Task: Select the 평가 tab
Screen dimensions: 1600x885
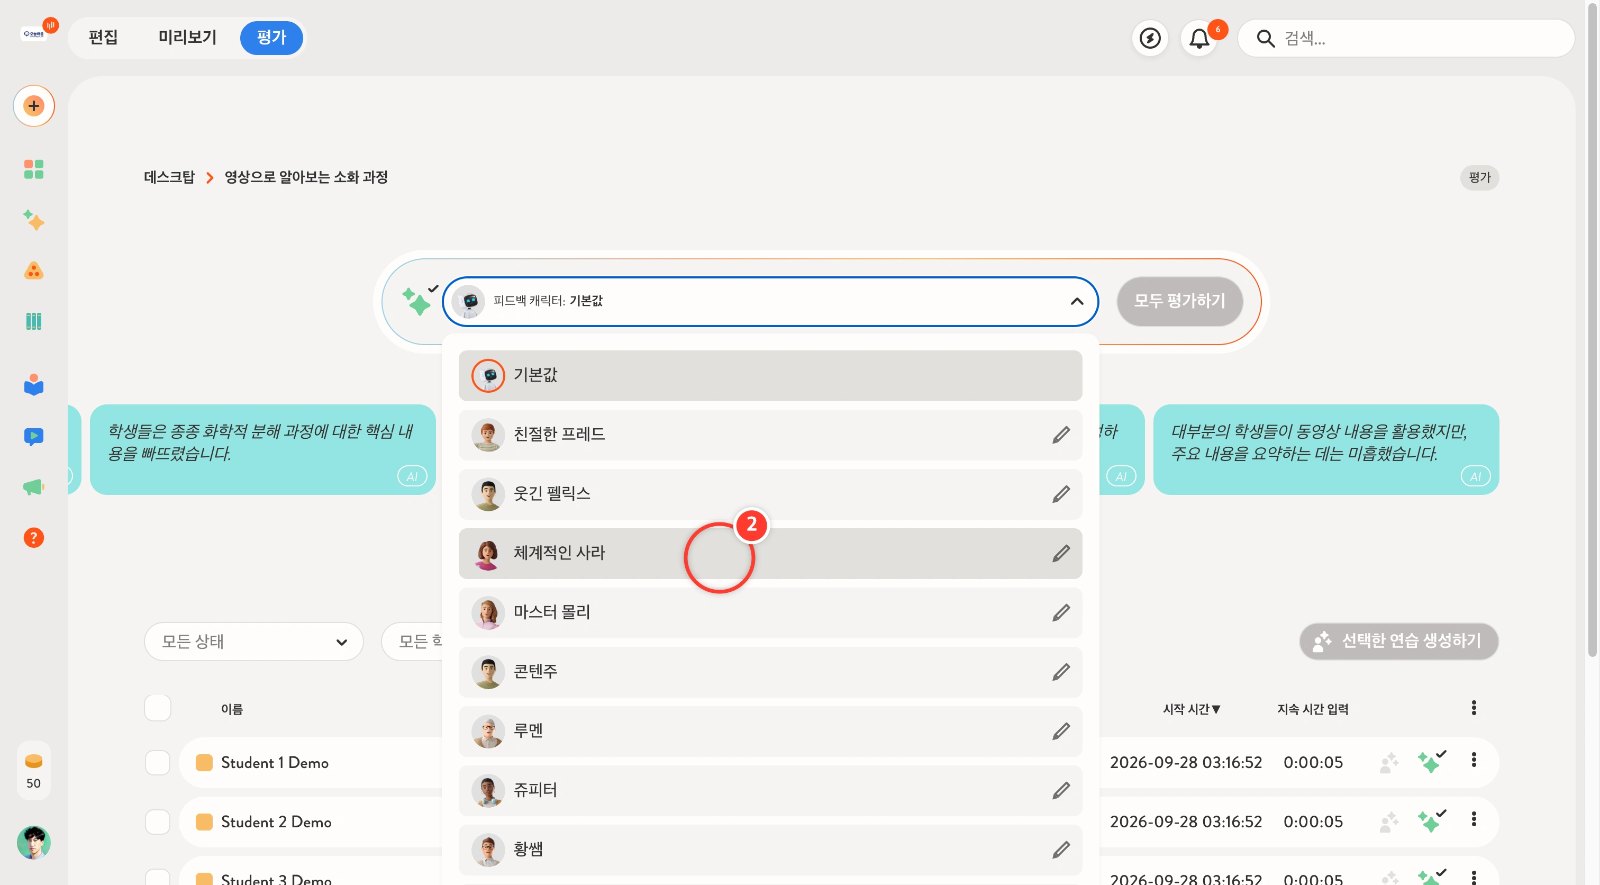Action: (x=271, y=38)
